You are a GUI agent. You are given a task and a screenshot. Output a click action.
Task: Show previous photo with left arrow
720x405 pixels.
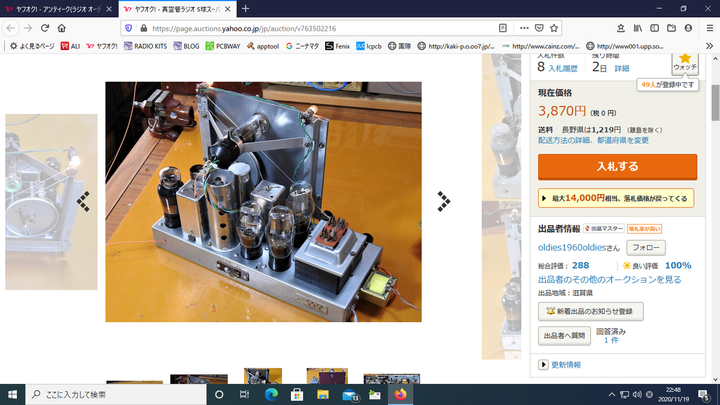84,202
